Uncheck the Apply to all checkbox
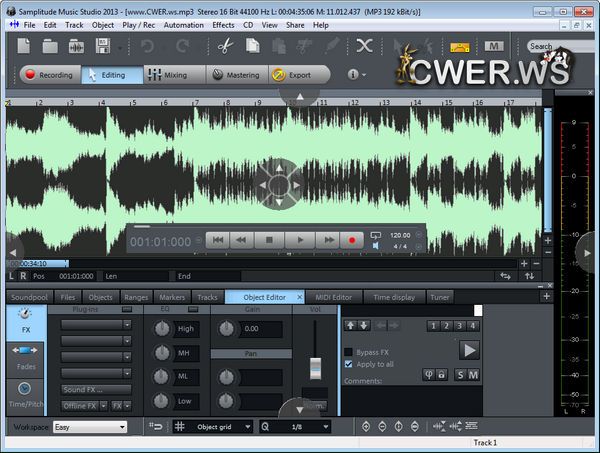Viewport: 600px width, 453px height. (x=348, y=364)
